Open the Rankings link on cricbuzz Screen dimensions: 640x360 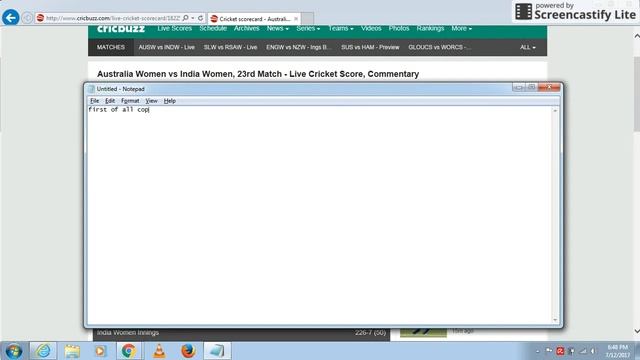tap(430, 29)
